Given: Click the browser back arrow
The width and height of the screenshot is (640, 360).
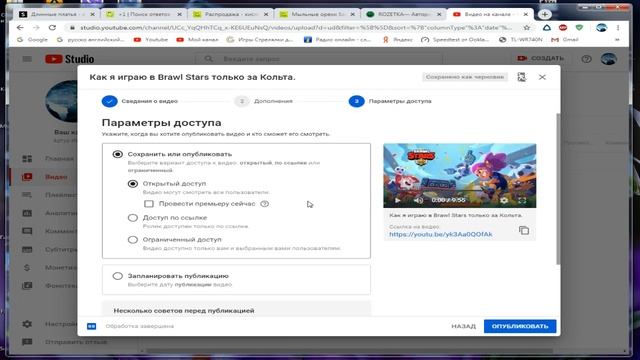Looking at the screenshot, I should (x=20, y=28).
